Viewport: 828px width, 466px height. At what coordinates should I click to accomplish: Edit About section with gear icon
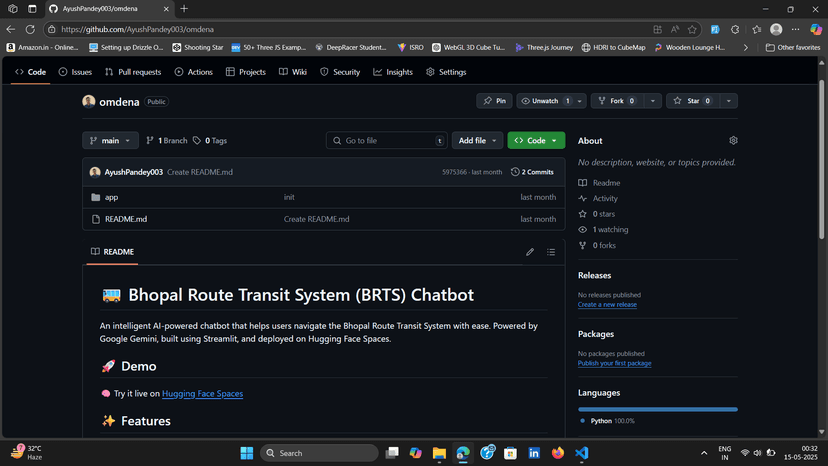click(x=733, y=141)
